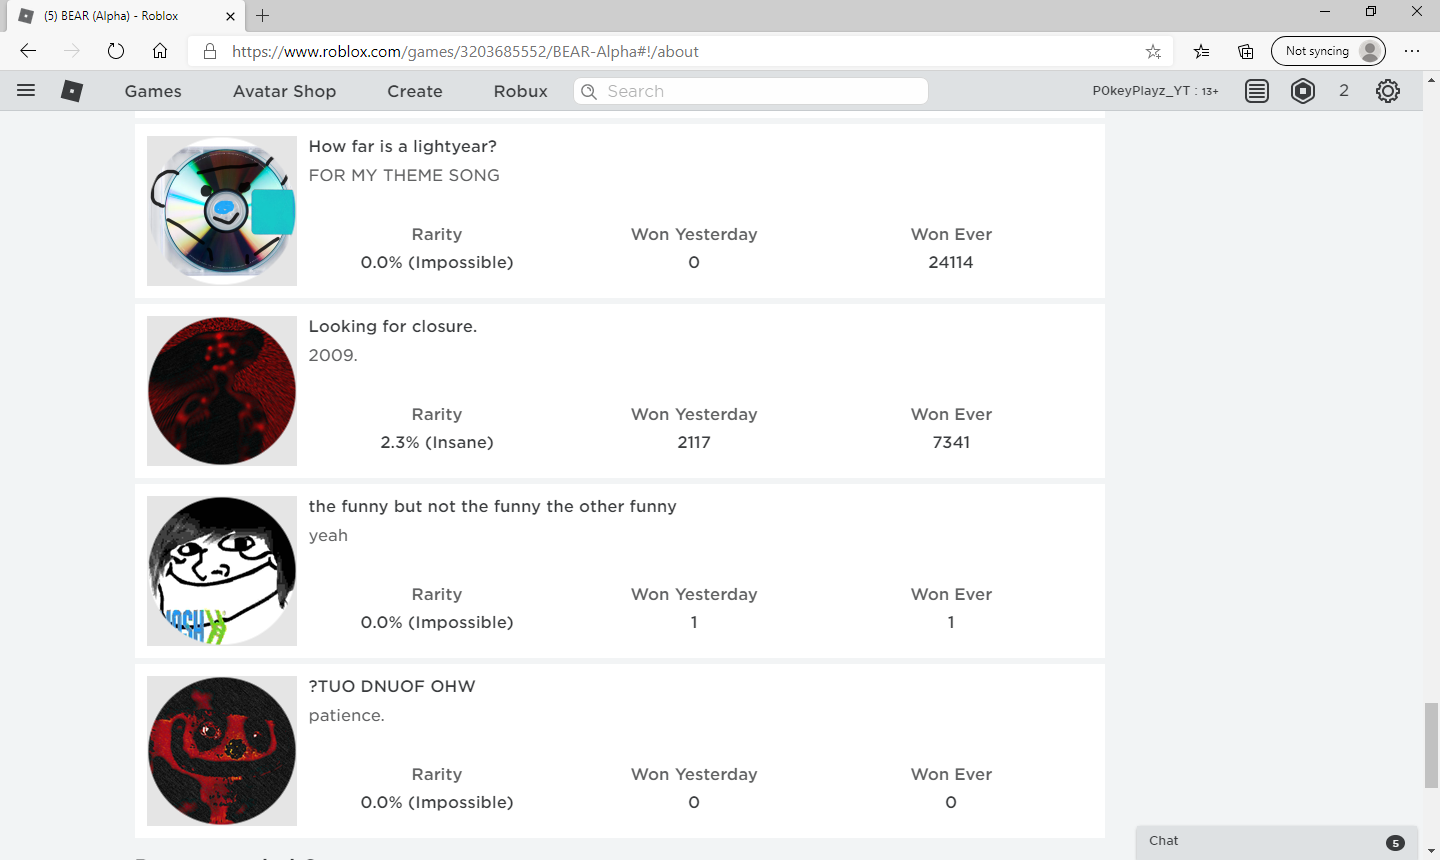This screenshot has width=1440, height=860.
Task: Go to the Games menu
Action: coord(153,91)
